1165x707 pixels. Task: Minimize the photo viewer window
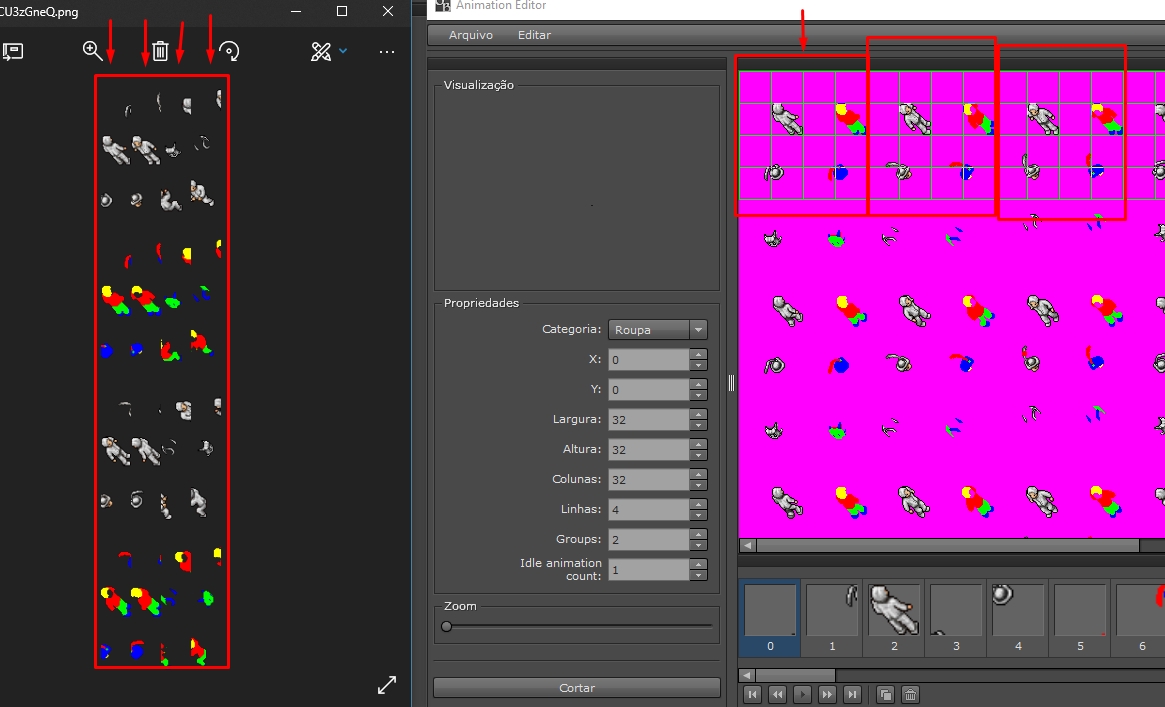click(296, 11)
